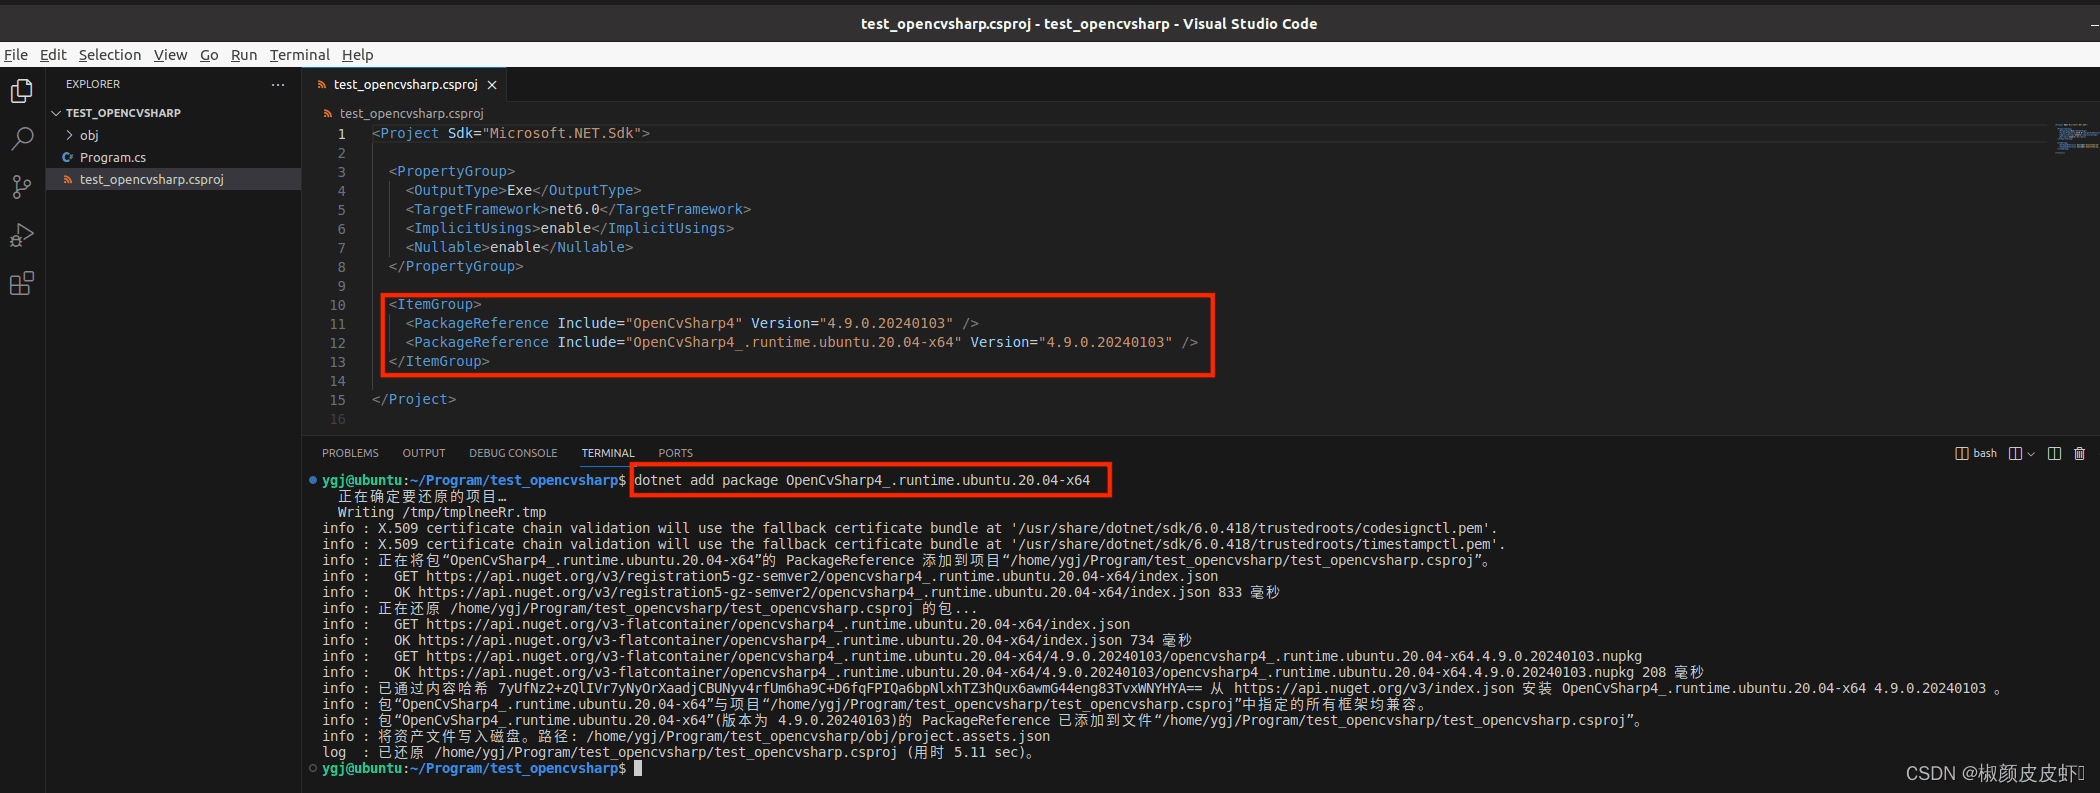Click the split icon left of trash

click(2054, 453)
